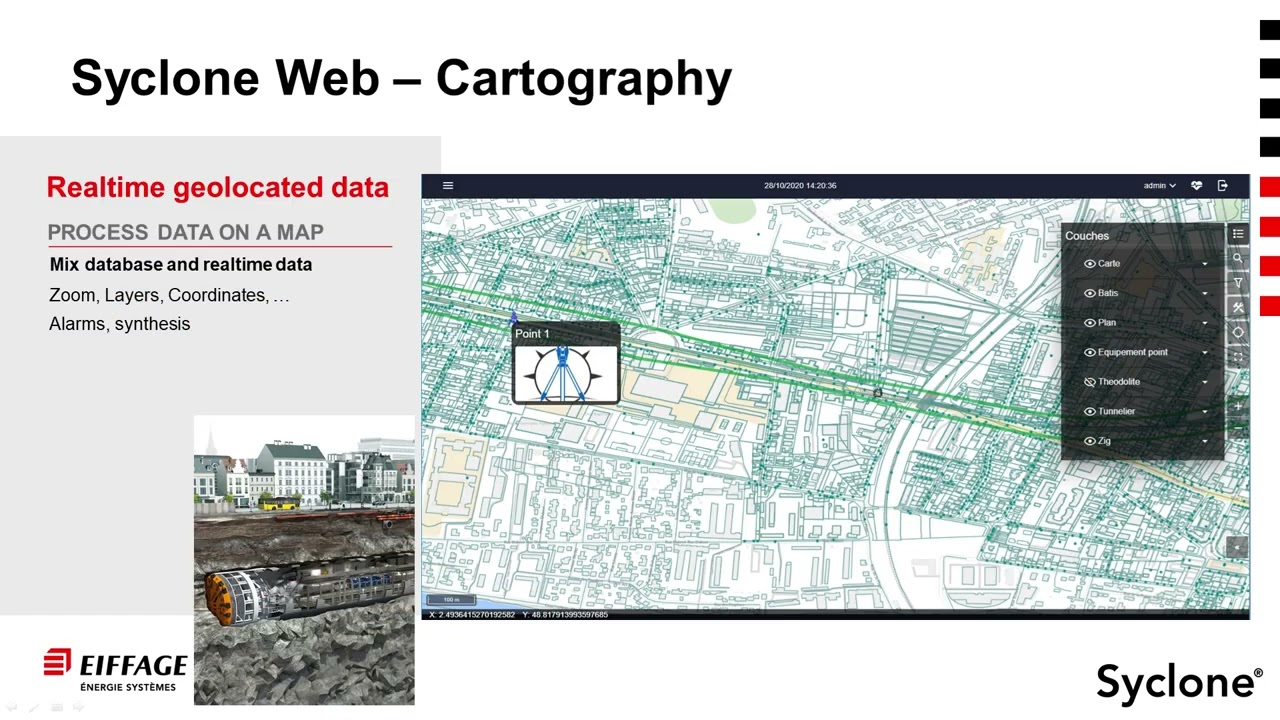
Task: Toggle the Tunnelier layer eye icon
Action: pos(1090,411)
